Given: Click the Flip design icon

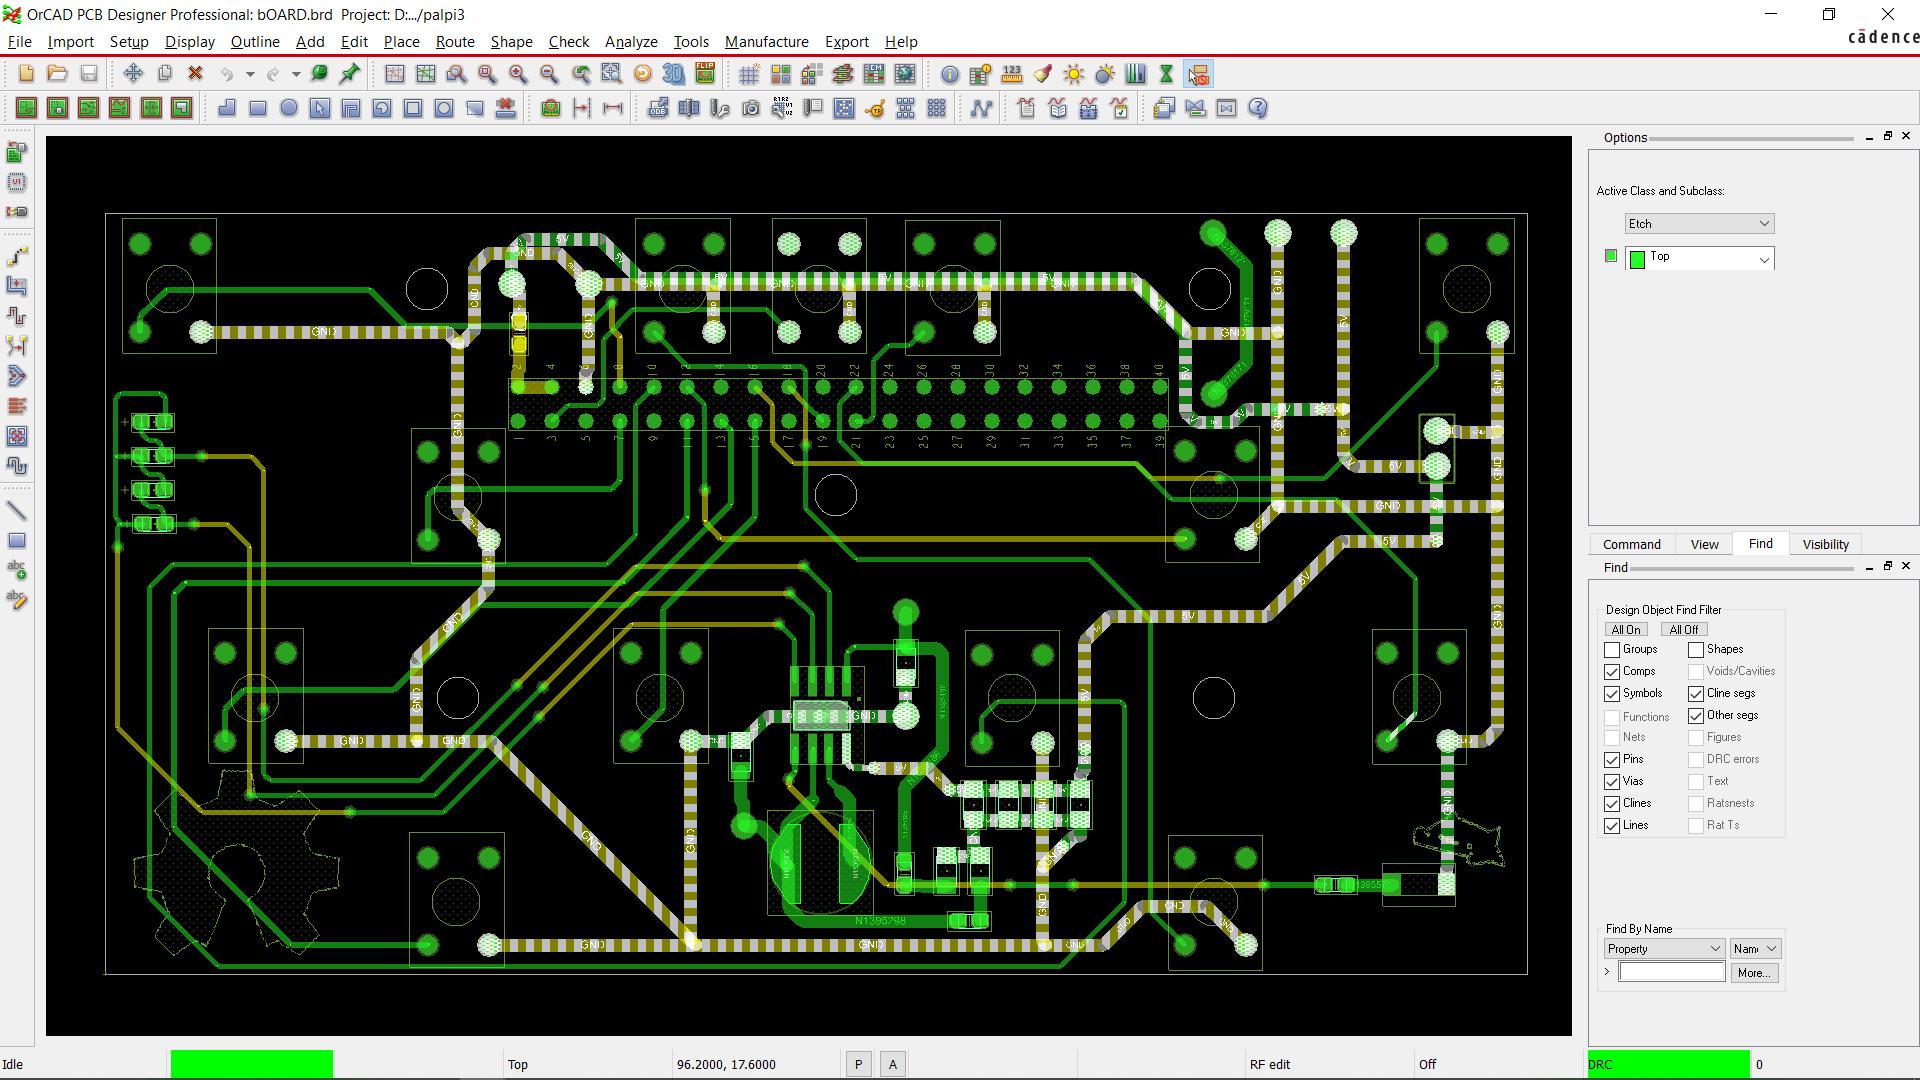Looking at the screenshot, I should point(705,74).
